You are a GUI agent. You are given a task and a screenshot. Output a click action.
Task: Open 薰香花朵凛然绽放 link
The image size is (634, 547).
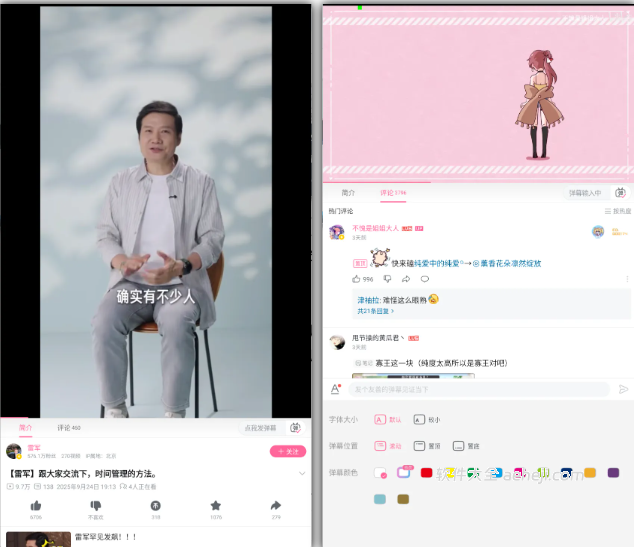[507, 263]
